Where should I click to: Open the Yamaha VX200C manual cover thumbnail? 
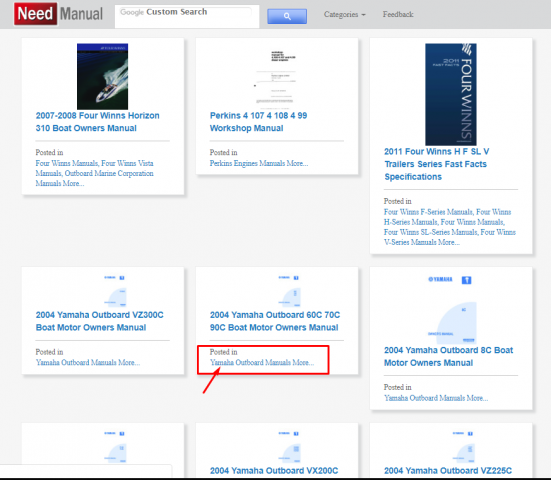point(289,447)
